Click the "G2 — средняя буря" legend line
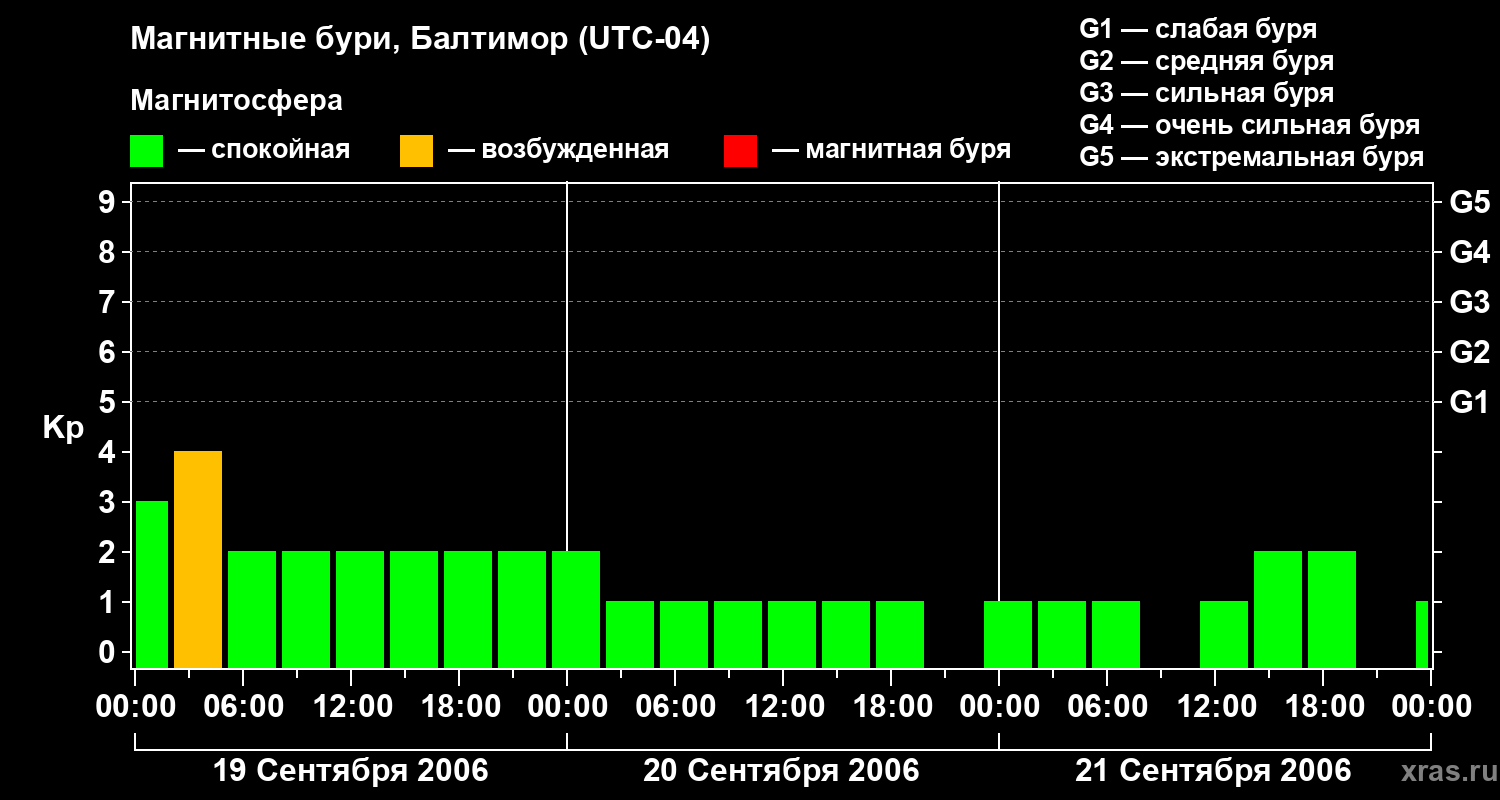Screen dimensions: 1500x800 [x=1206, y=61]
